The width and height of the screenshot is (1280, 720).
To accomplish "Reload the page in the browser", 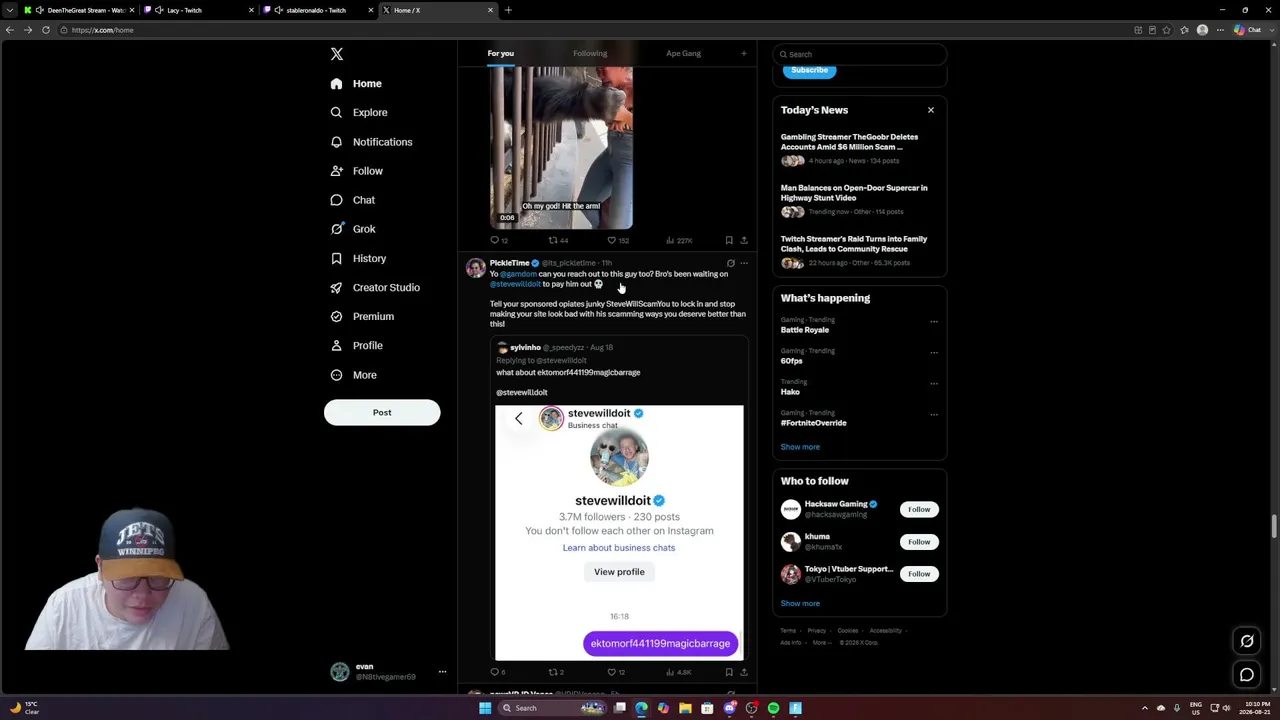I will 45,30.
